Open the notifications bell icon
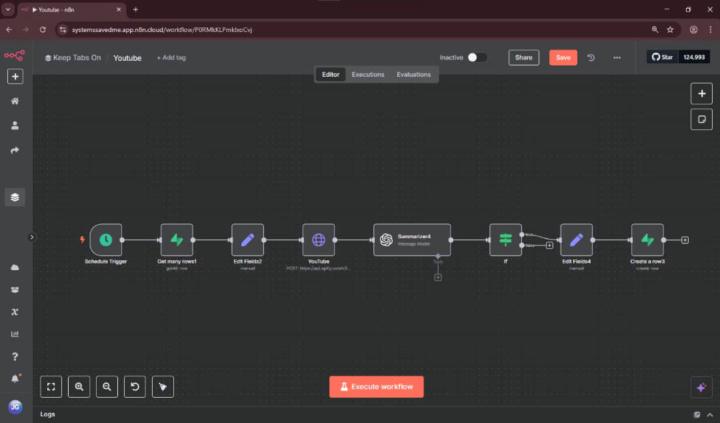The height and width of the screenshot is (423, 720). tap(15, 378)
